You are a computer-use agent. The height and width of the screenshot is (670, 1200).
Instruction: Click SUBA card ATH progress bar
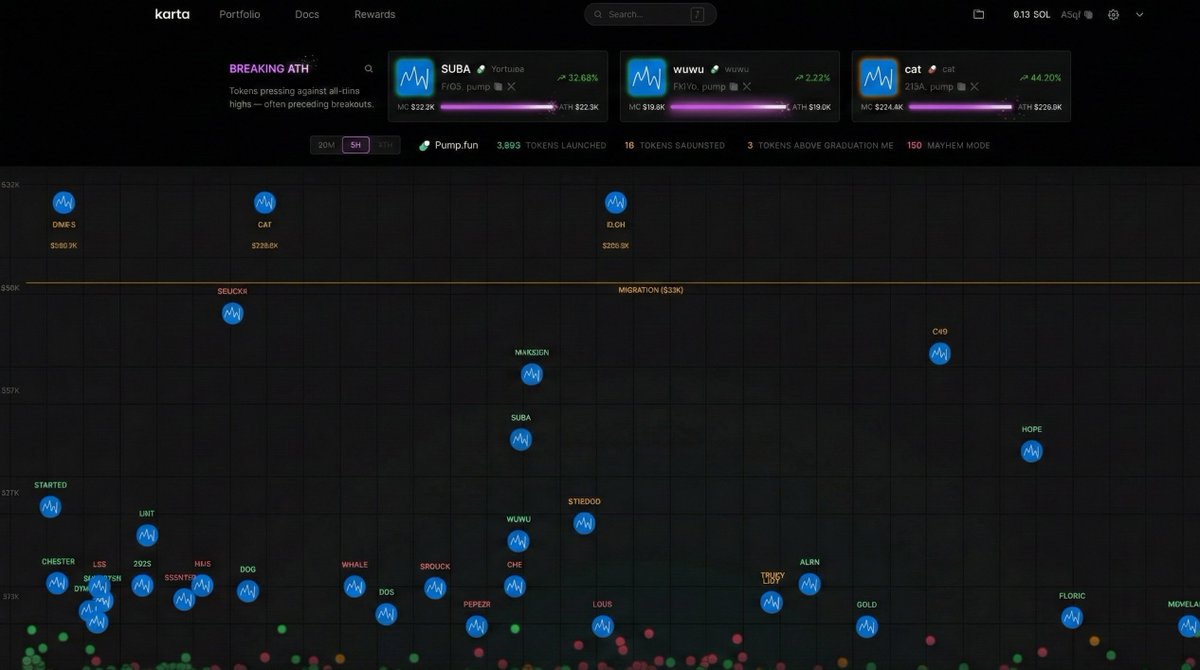(498, 106)
